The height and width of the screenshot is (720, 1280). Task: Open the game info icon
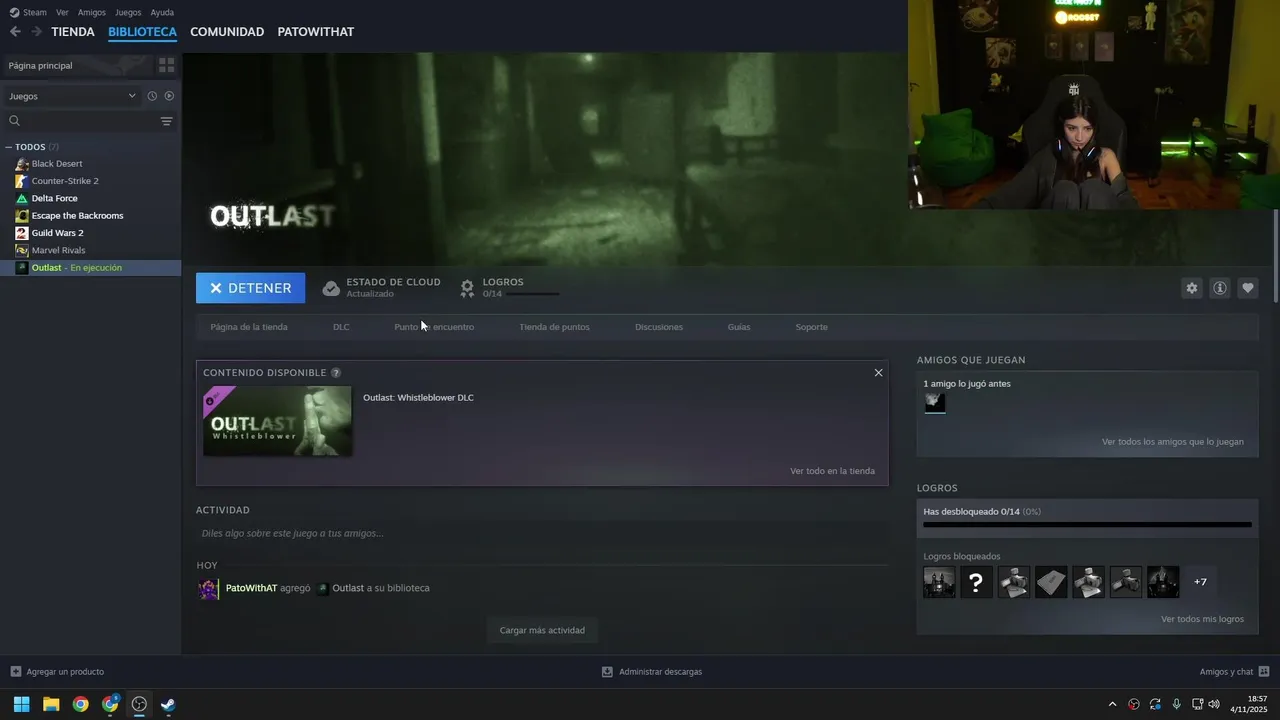[x=1220, y=288]
